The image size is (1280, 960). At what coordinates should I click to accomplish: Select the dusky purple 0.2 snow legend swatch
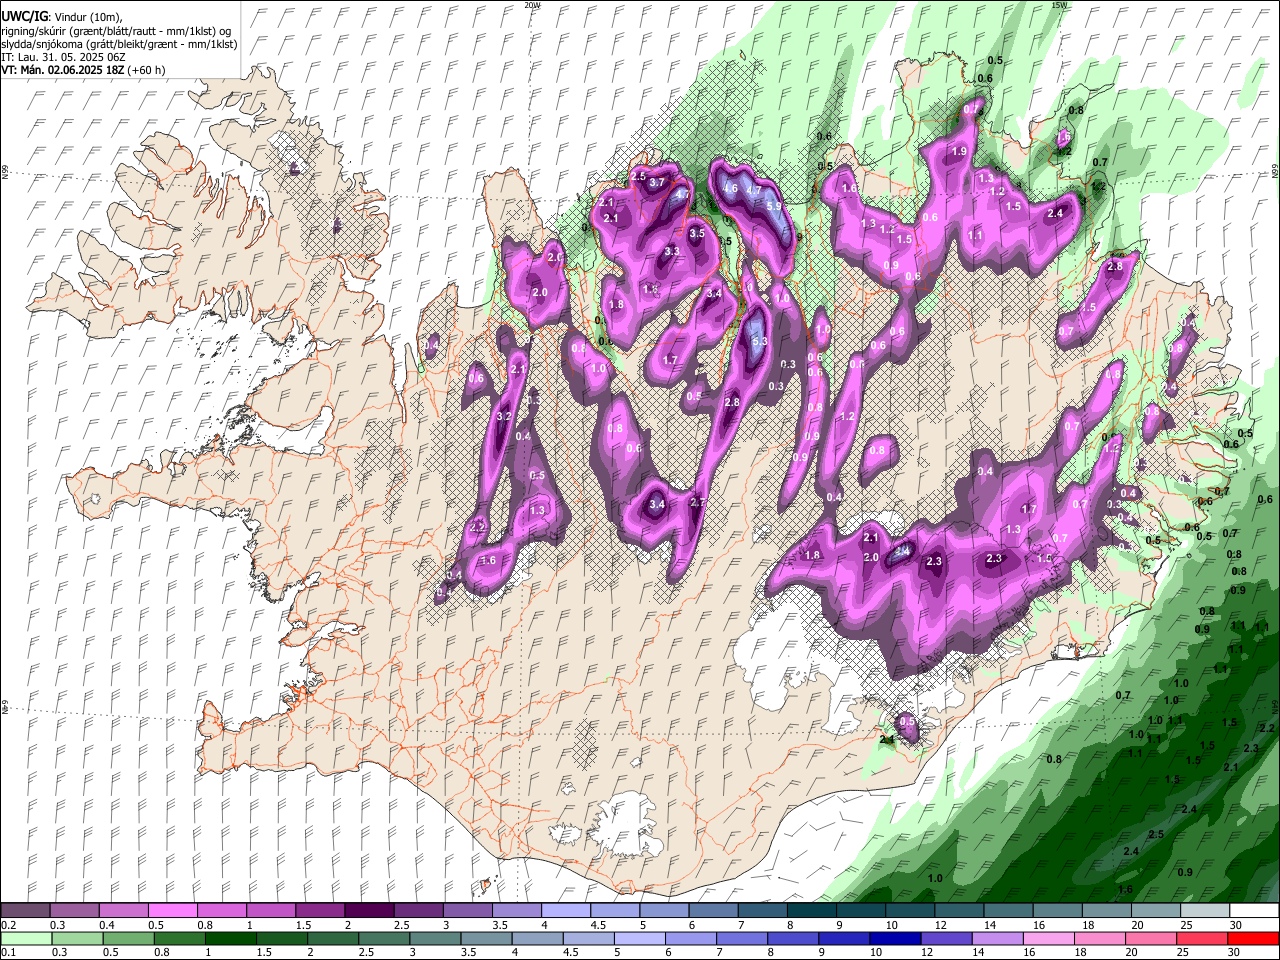[25, 911]
